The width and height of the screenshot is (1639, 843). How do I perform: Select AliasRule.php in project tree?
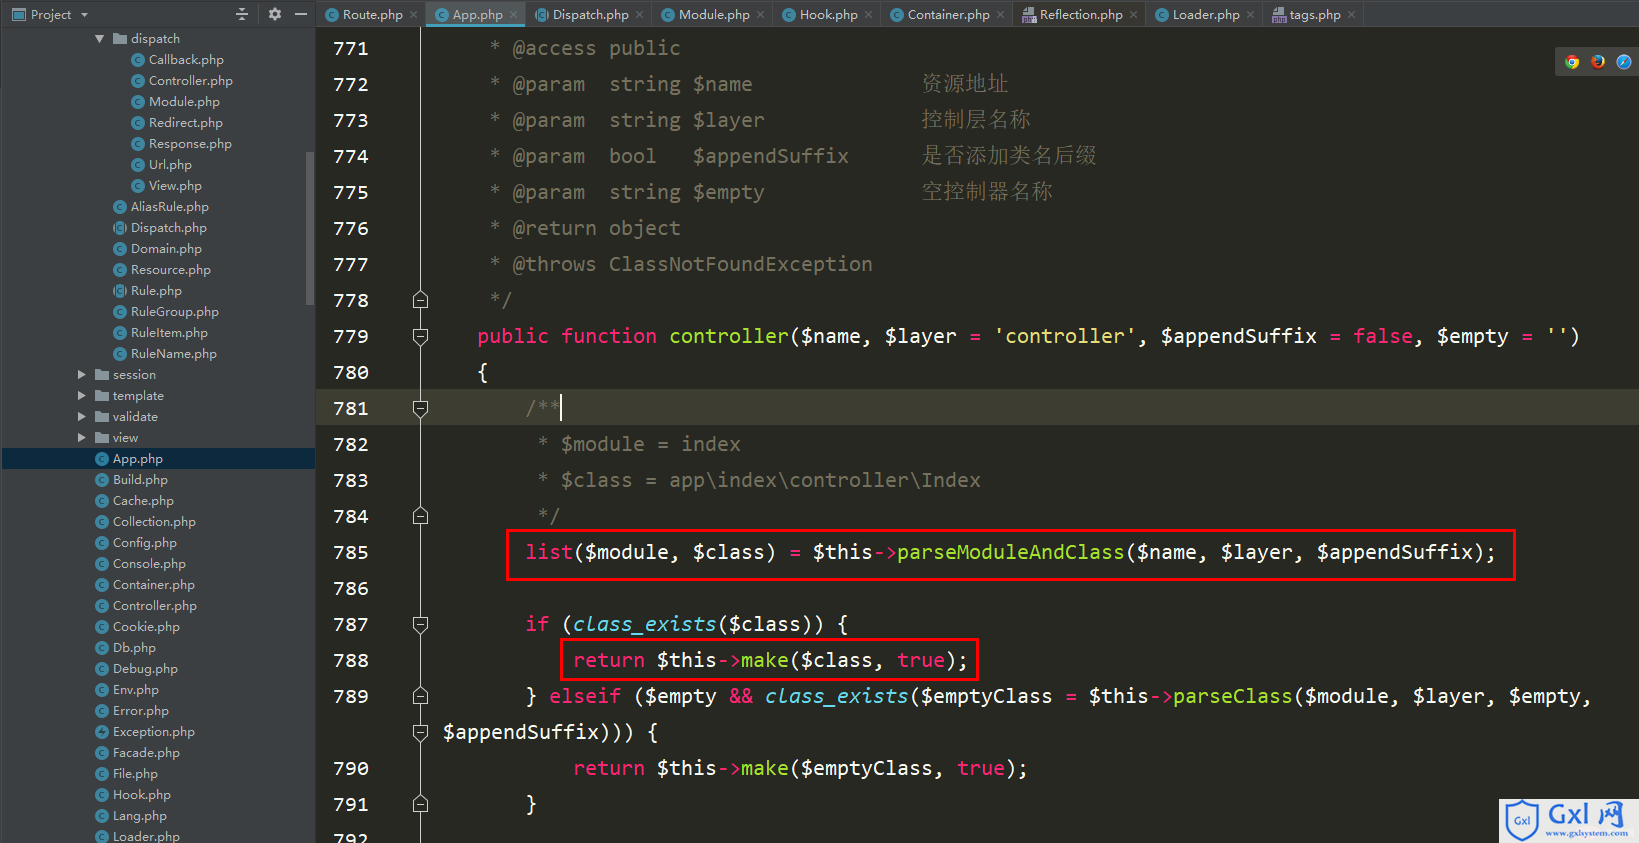169,207
